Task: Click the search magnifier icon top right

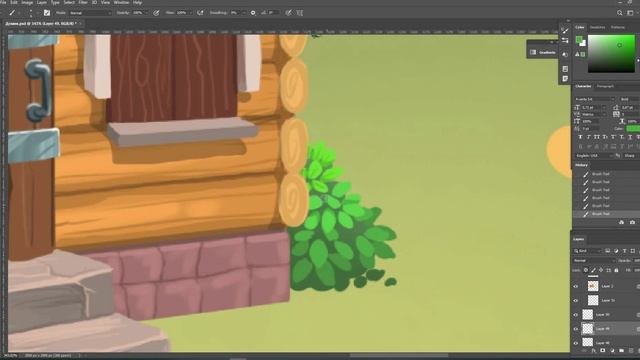Action: pyautogui.click(x=620, y=13)
